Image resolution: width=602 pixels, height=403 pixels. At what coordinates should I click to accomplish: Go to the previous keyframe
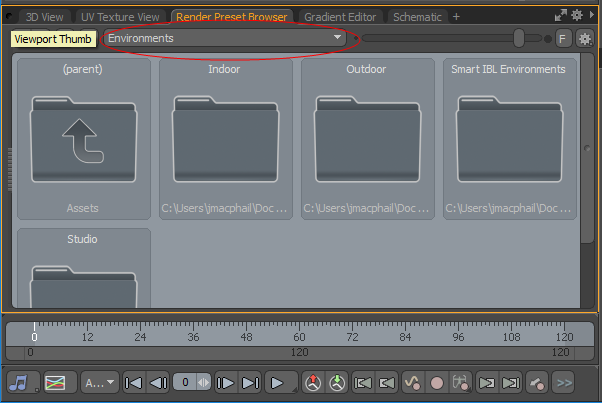point(364,382)
